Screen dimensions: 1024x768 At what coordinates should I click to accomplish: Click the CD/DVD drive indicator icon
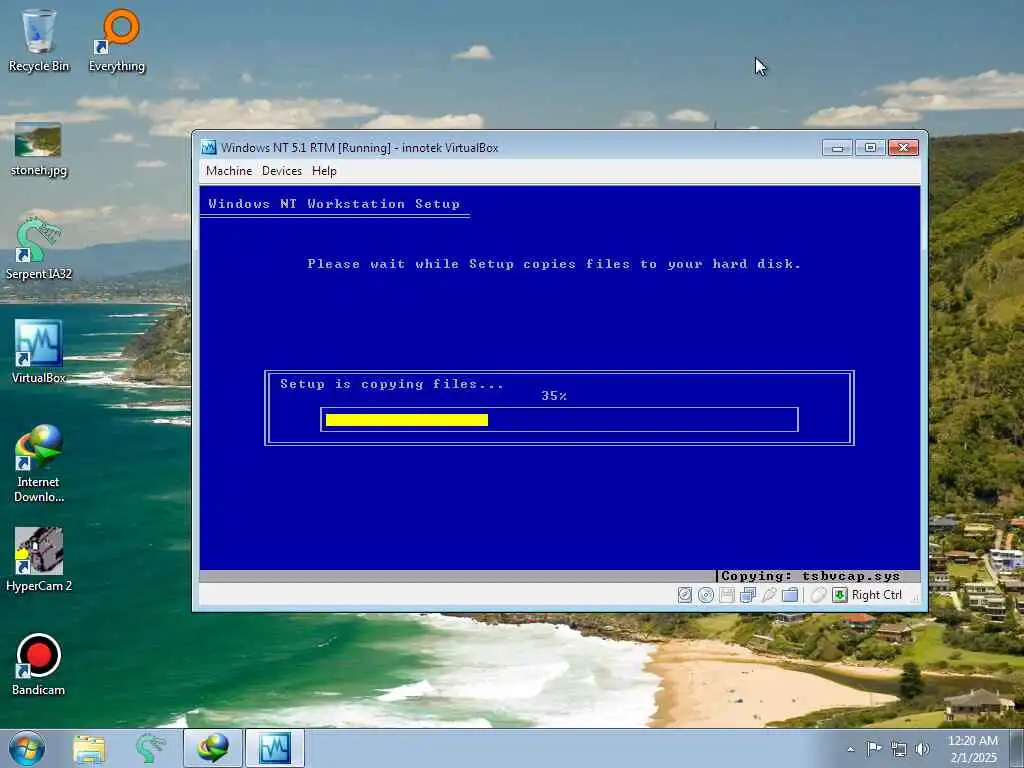coord(706,595)
